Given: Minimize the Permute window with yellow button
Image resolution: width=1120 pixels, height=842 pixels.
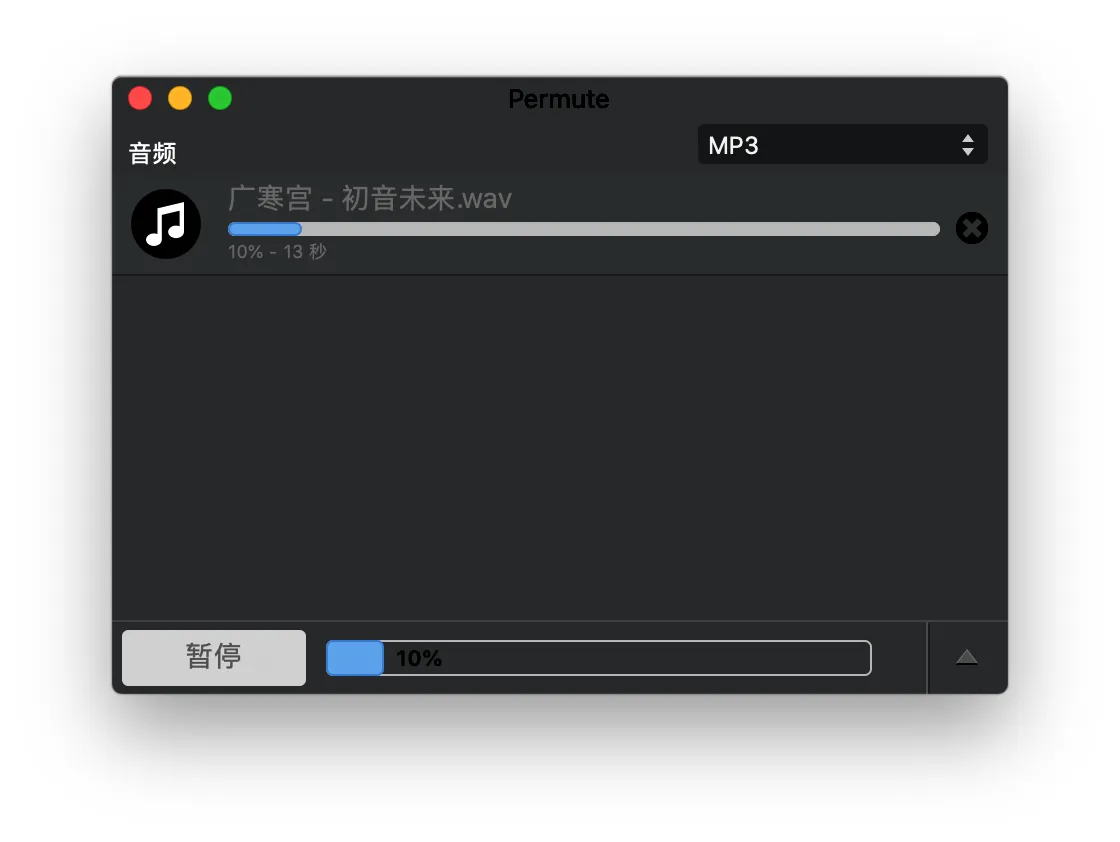Looking at the screenshot, I should click(x=180, y=98).
